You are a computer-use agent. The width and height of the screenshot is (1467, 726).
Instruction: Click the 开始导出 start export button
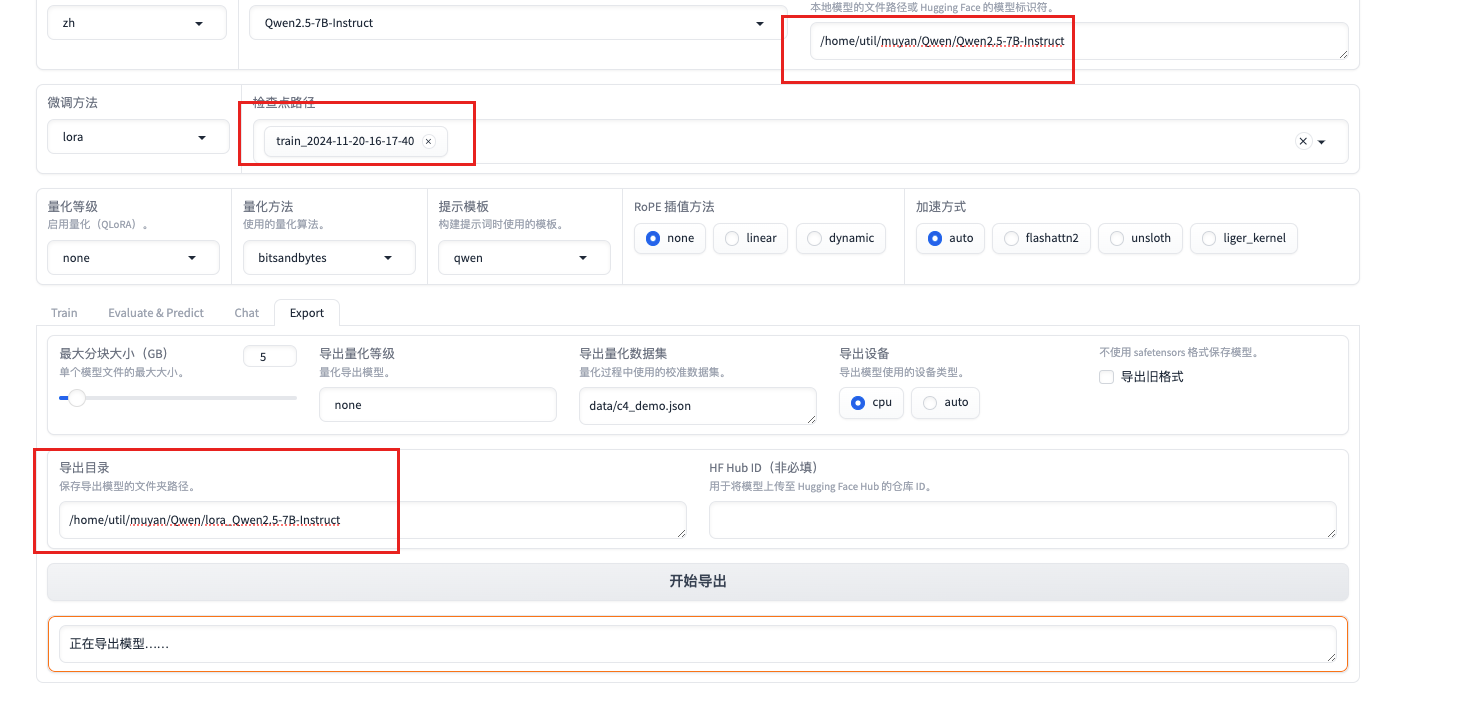[x=697, y=581]
